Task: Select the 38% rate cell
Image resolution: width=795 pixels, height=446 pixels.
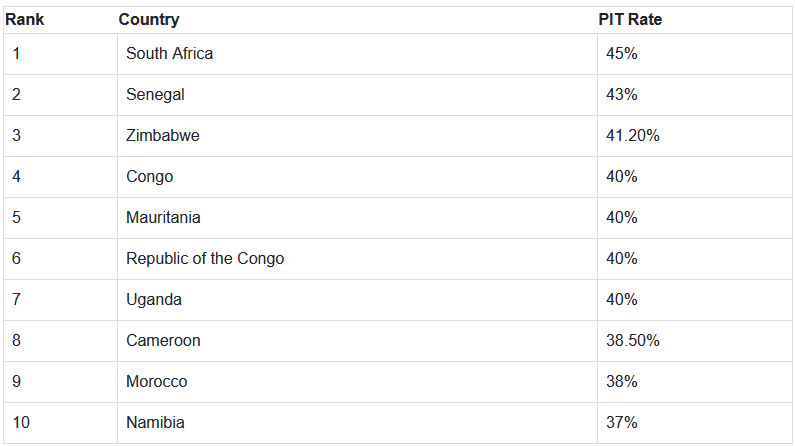Action: pos(622,381)
